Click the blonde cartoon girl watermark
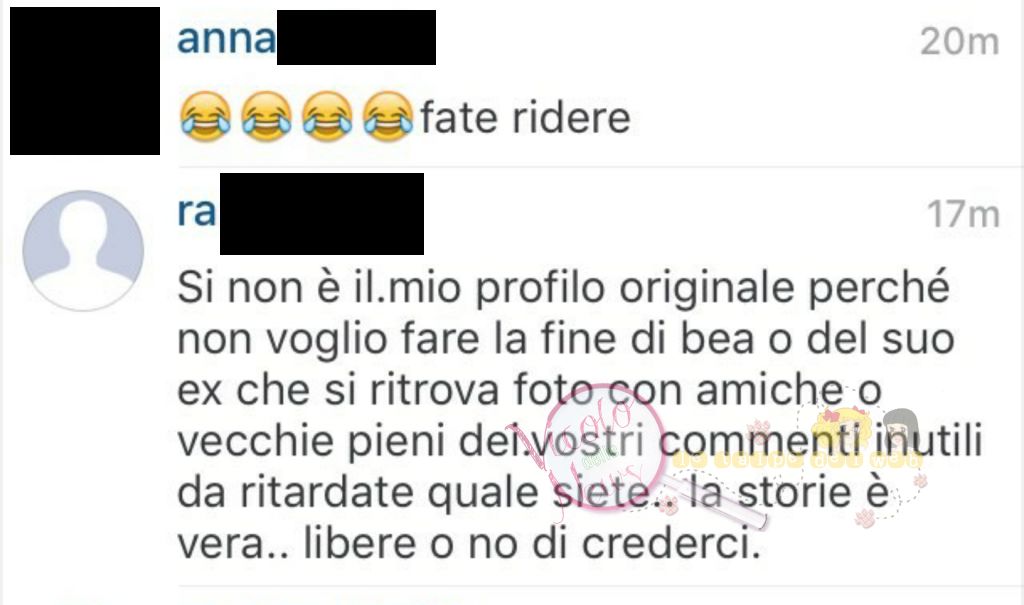Image resolution: width=1024 pixels, height=605 pixels. pyautogui.click(x=842, y=431)
